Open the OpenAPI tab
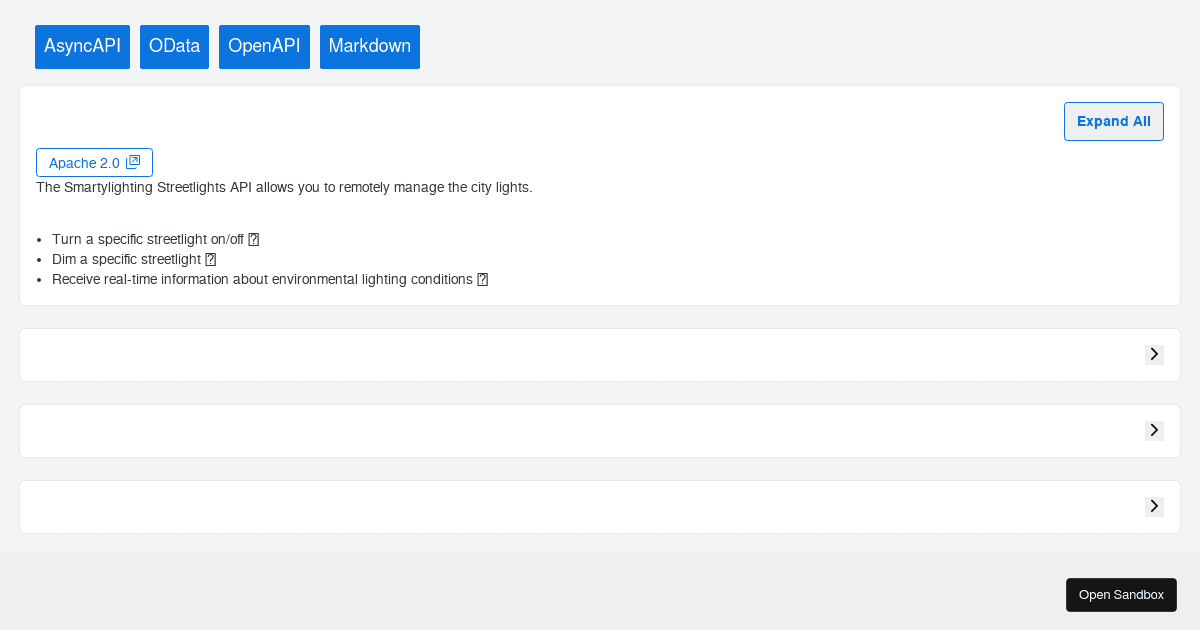The width and height of the screenshot is (1200, 630). (264, 47)
